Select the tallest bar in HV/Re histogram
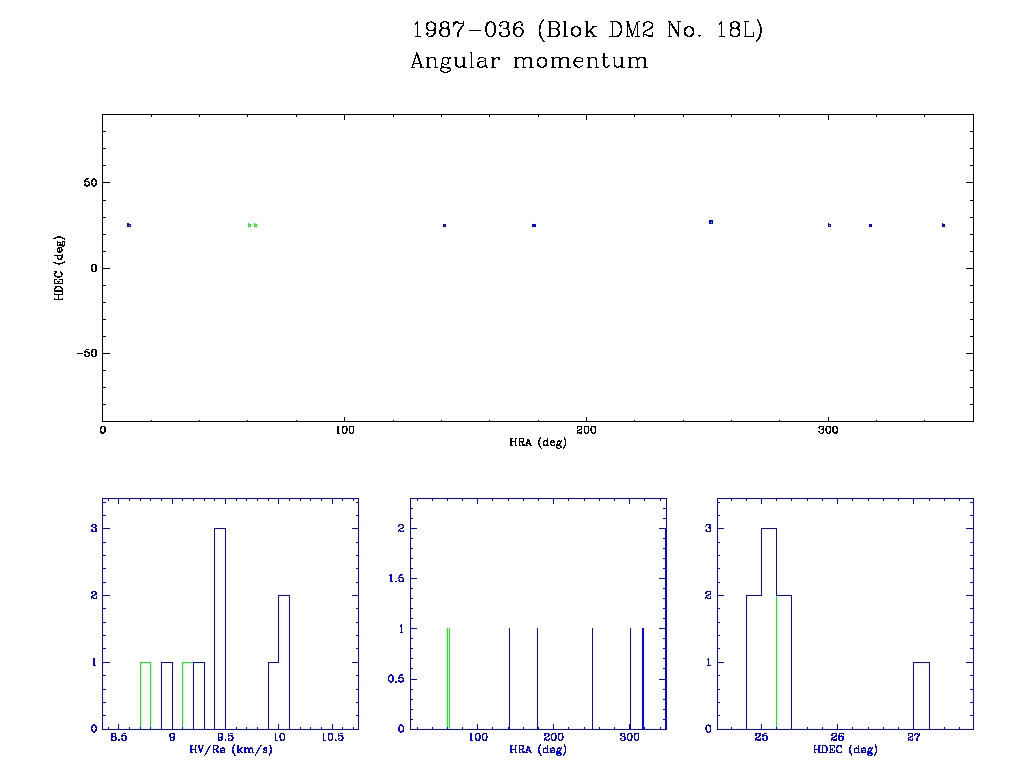 point(220,628)
